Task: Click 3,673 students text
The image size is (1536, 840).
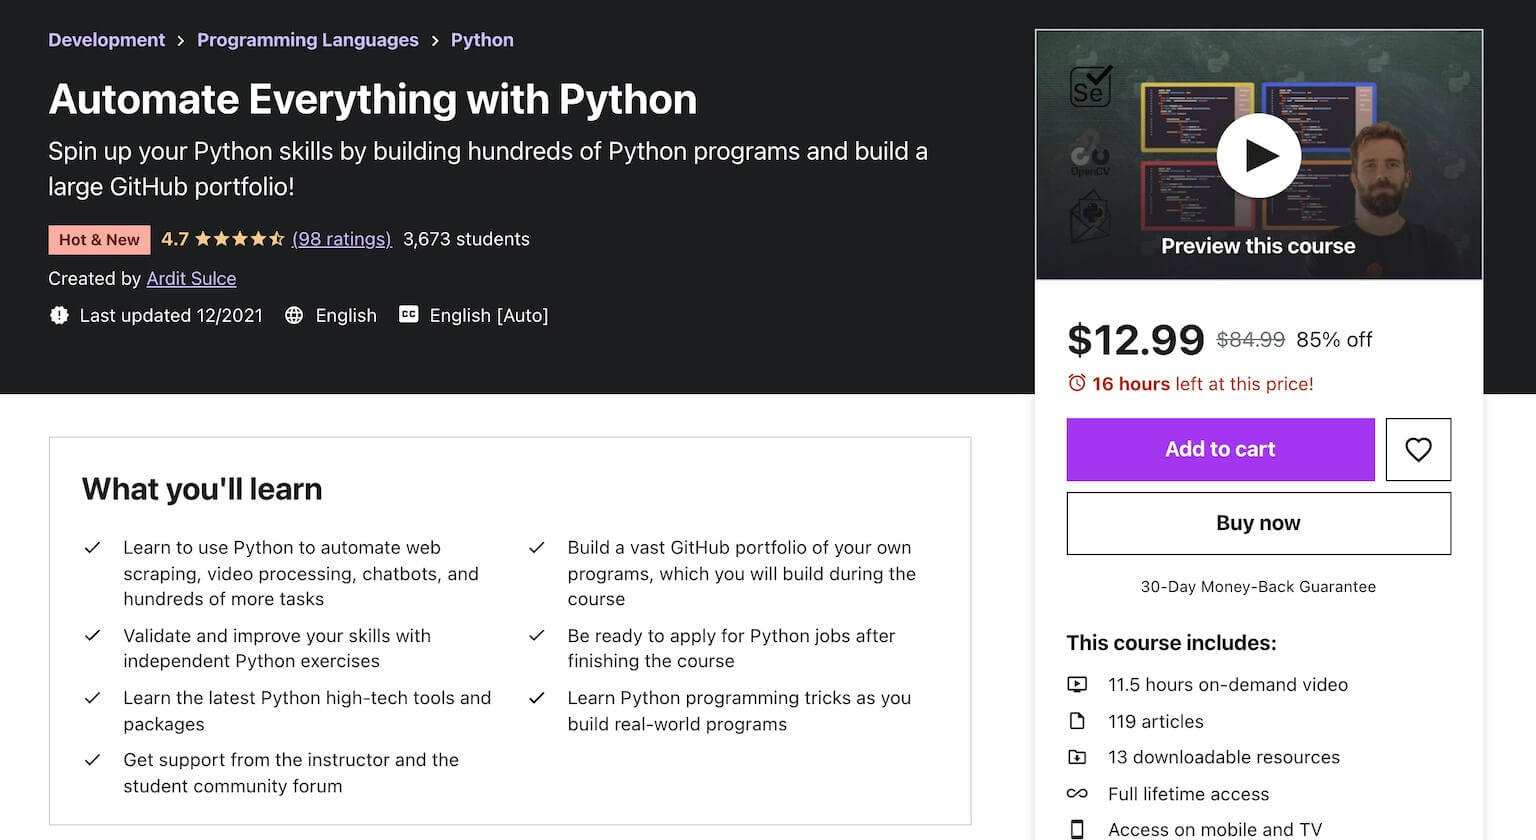Action: tap(466, 239)
